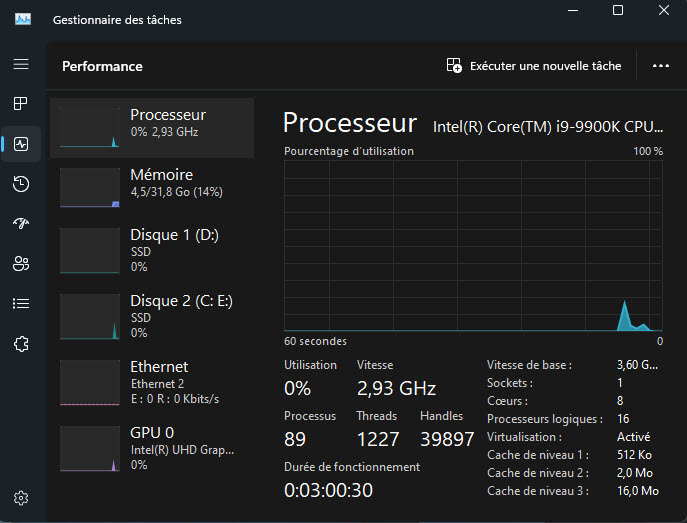Select the Processeur resource entry
This screenshot has height=523, width=687.
point(151,124)
